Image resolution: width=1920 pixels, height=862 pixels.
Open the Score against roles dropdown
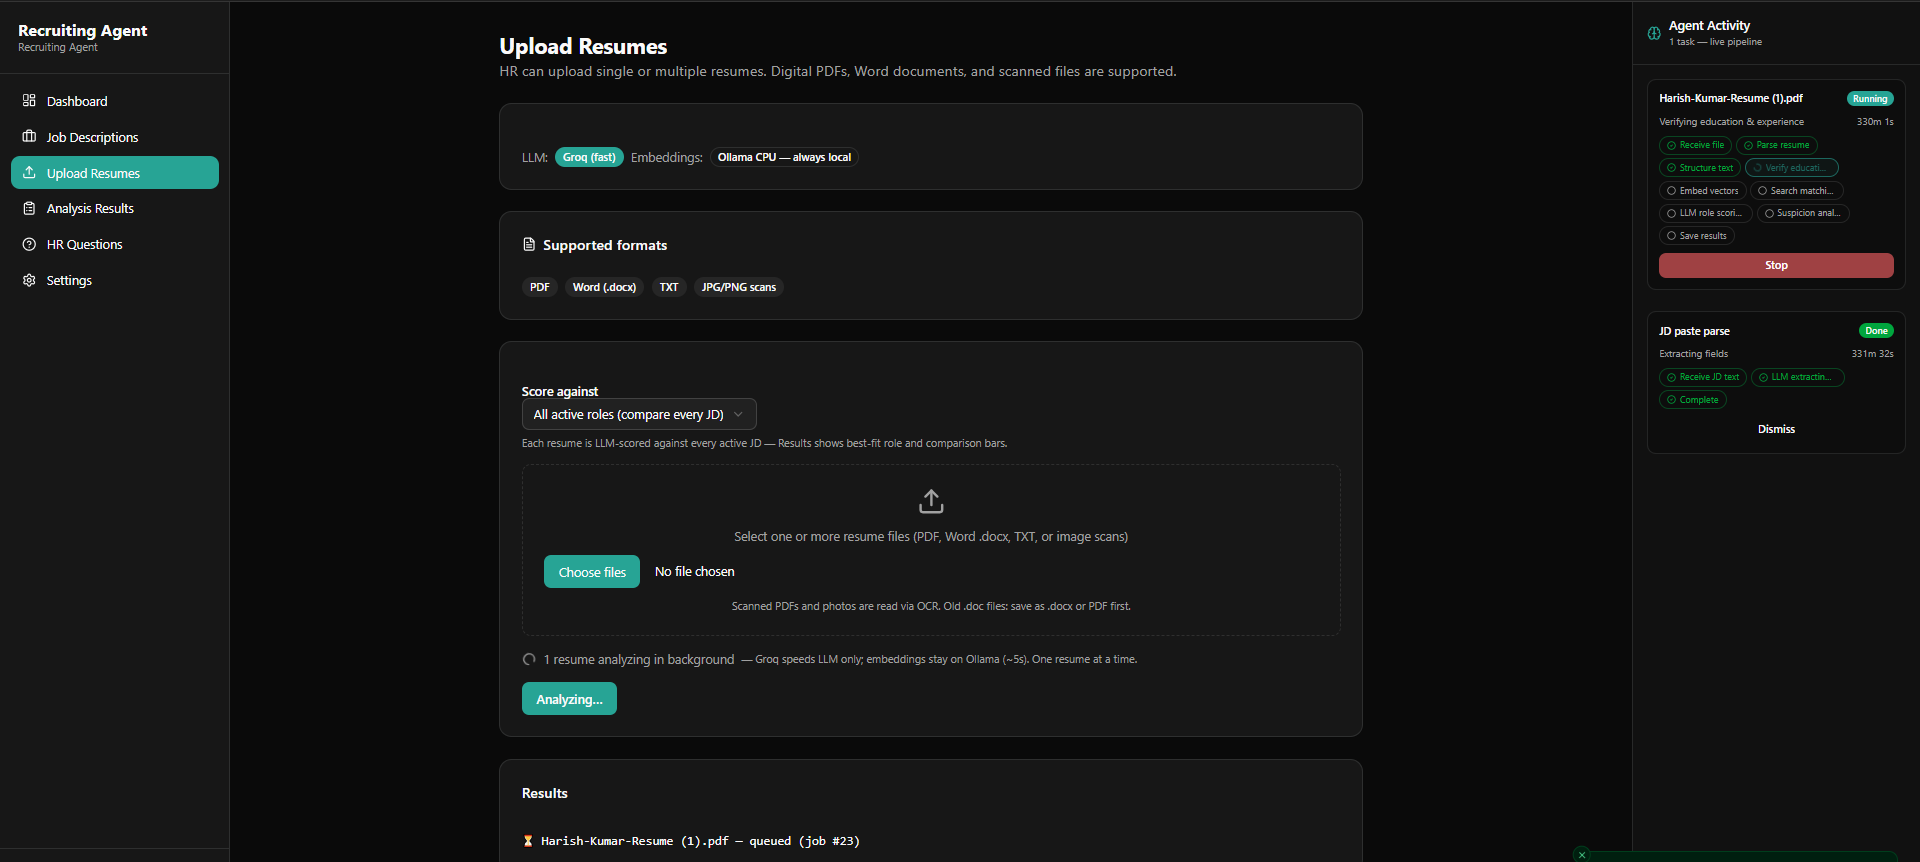pos(639,414)
